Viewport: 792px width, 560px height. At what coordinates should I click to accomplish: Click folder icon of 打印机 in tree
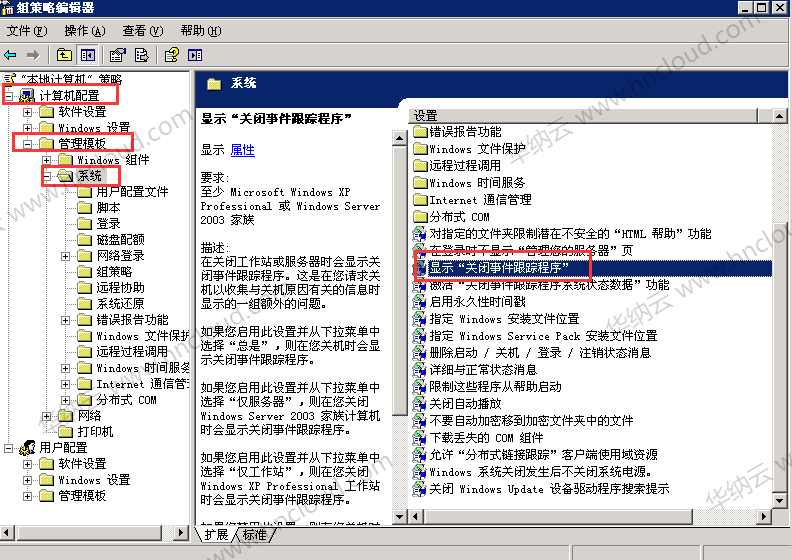tap(66, 432)
